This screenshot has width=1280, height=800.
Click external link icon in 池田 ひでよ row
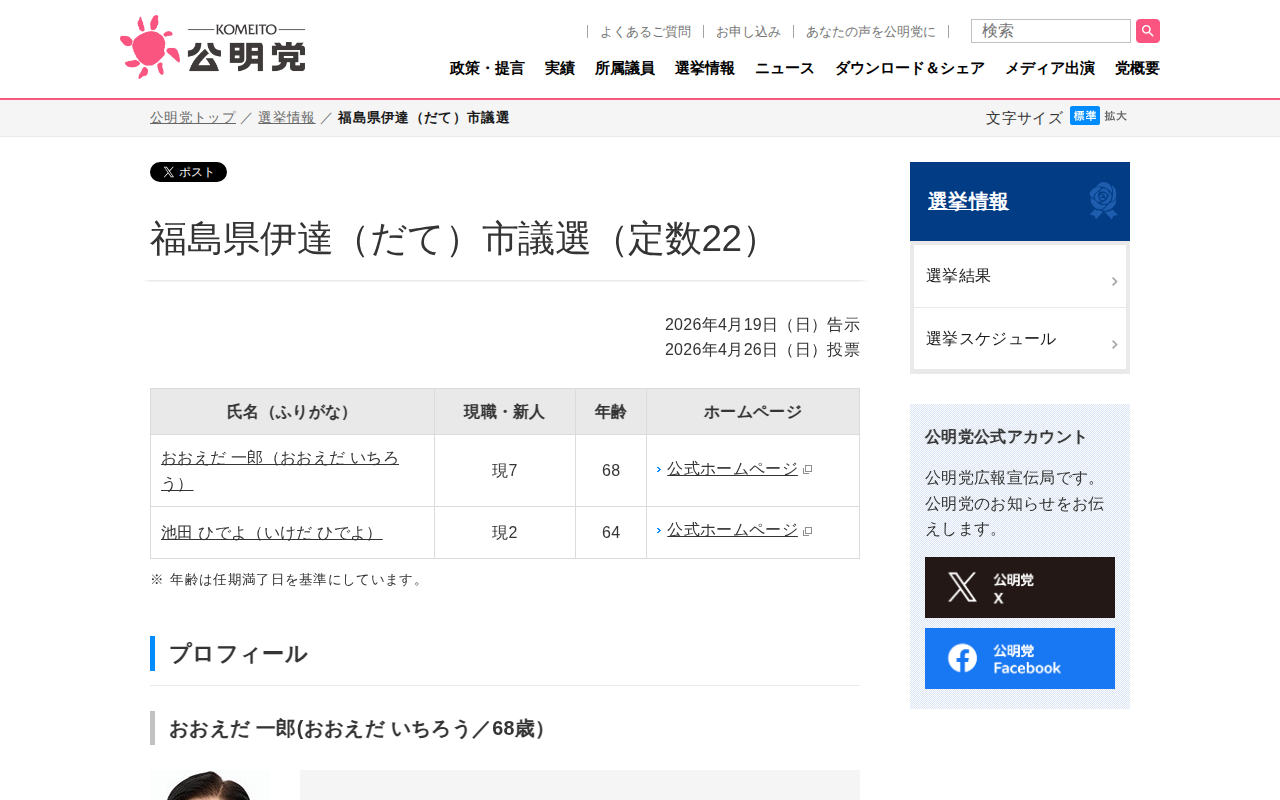808,531
